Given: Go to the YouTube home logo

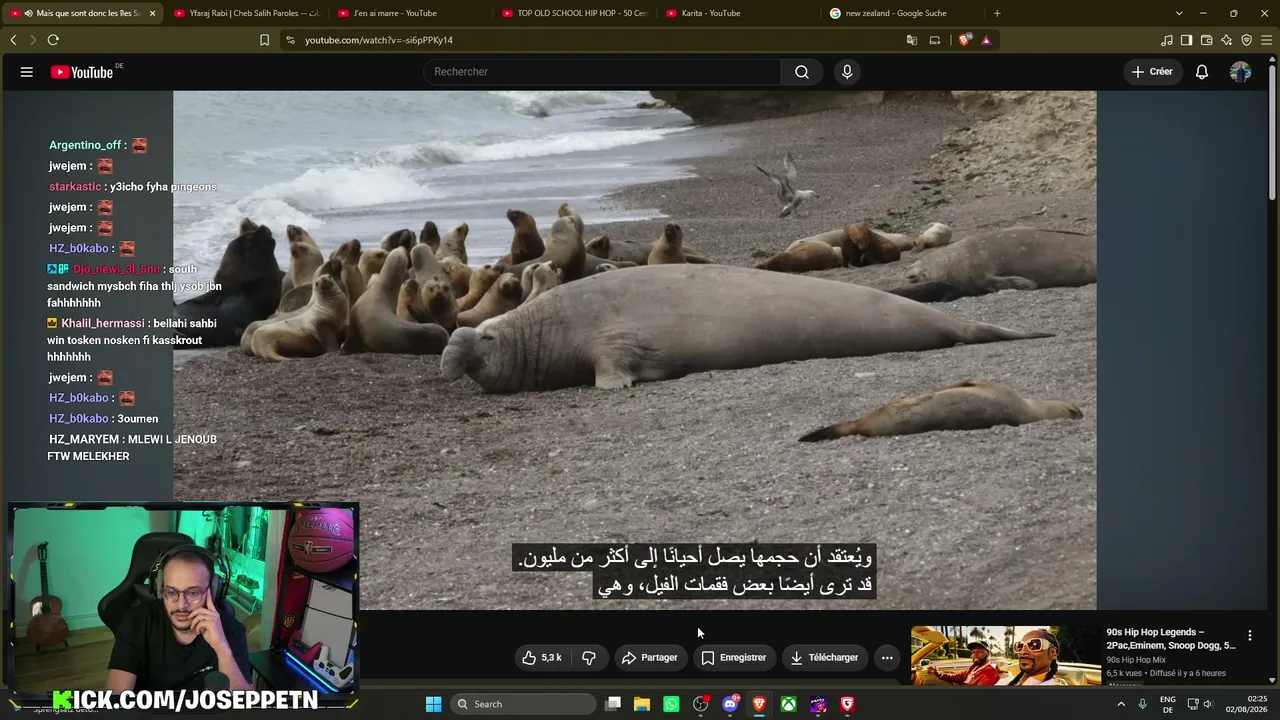Looking at the screenshot, I should coord(82,72).
